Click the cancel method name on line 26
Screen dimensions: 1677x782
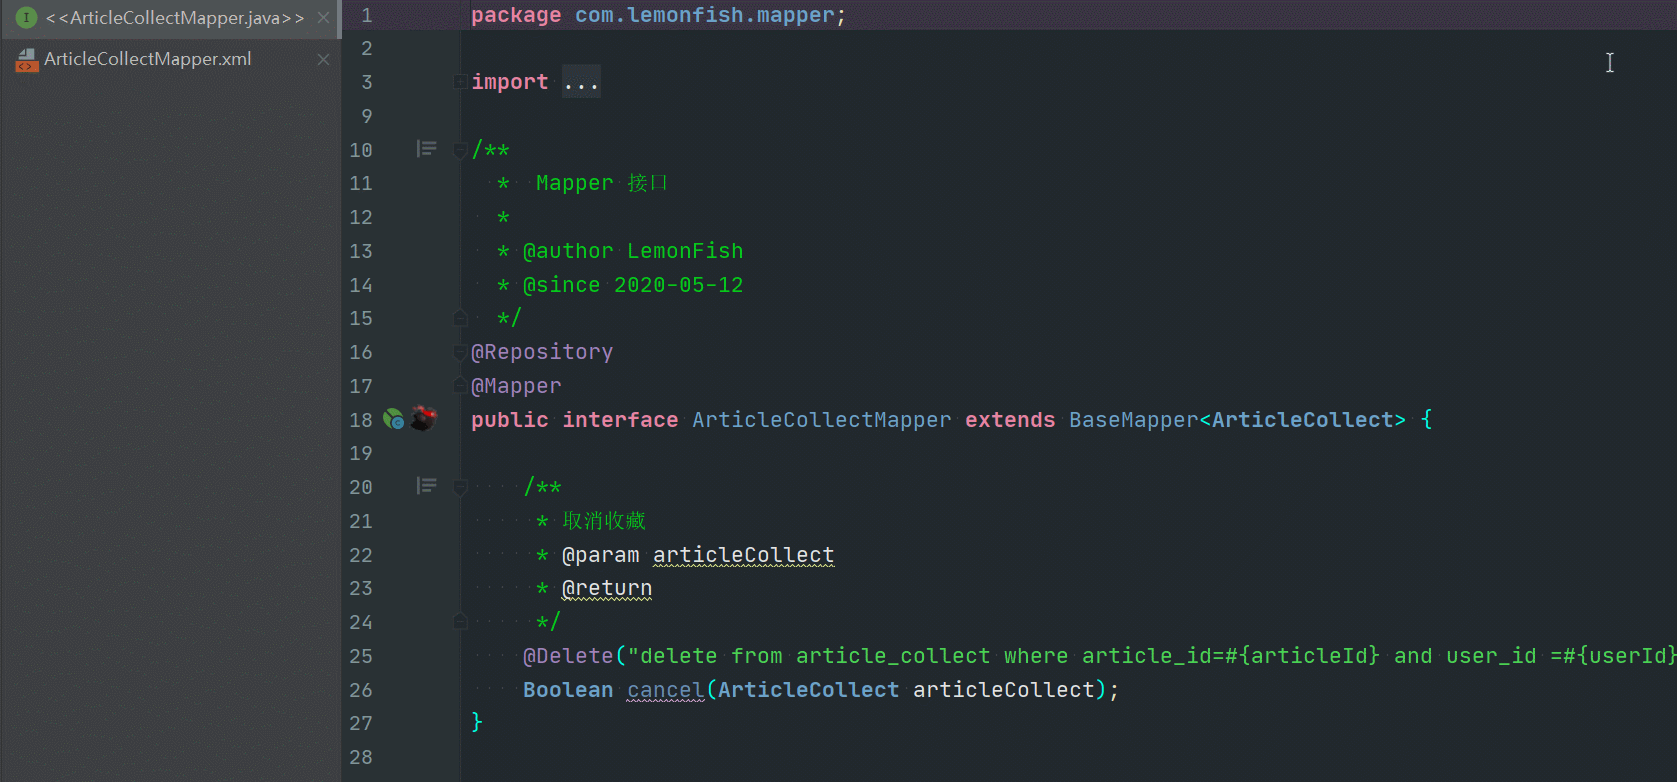pos(666,690)
